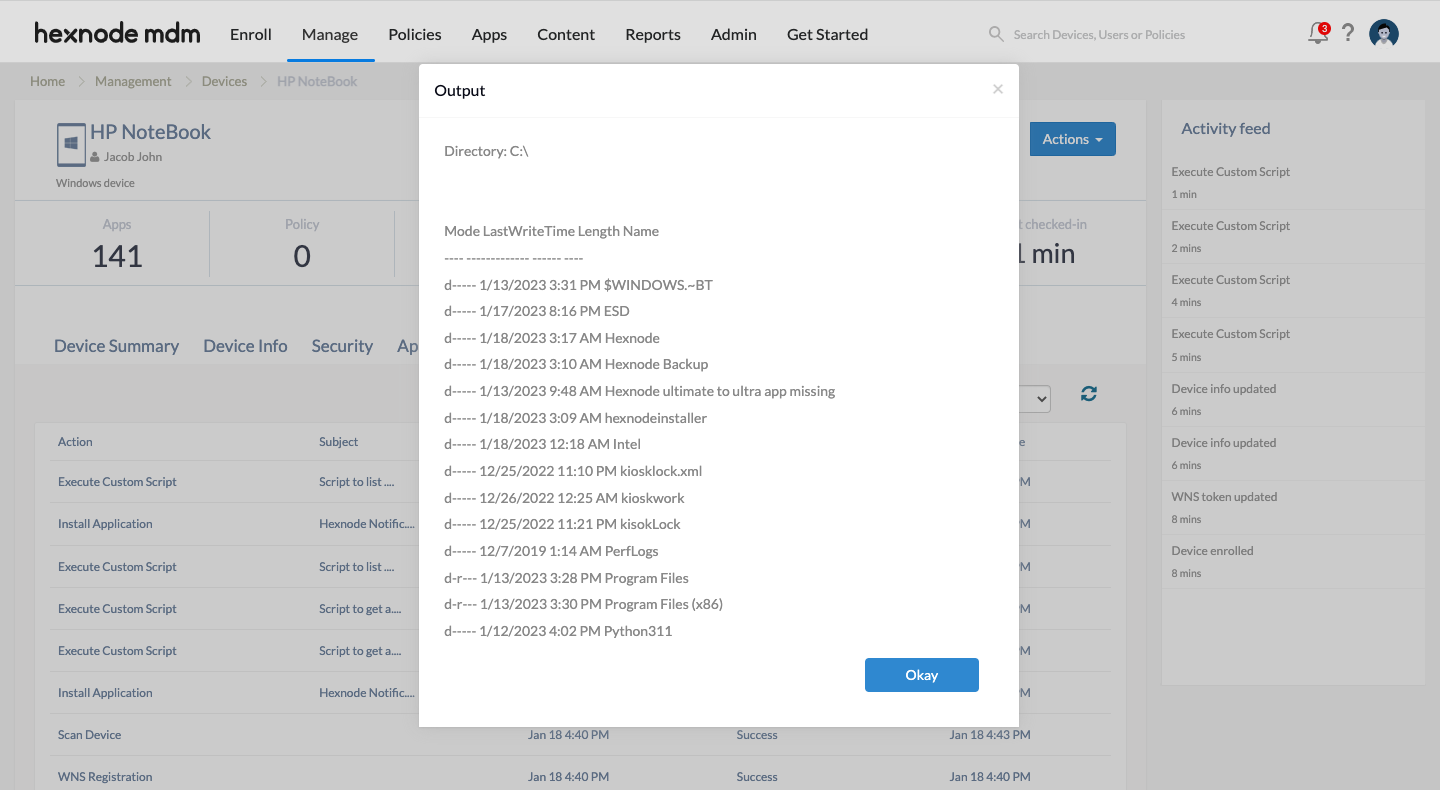The image size is (1440, 790).
Task: Click the Output dialog title
Action: pyautogui.click(x=459, y=90)
